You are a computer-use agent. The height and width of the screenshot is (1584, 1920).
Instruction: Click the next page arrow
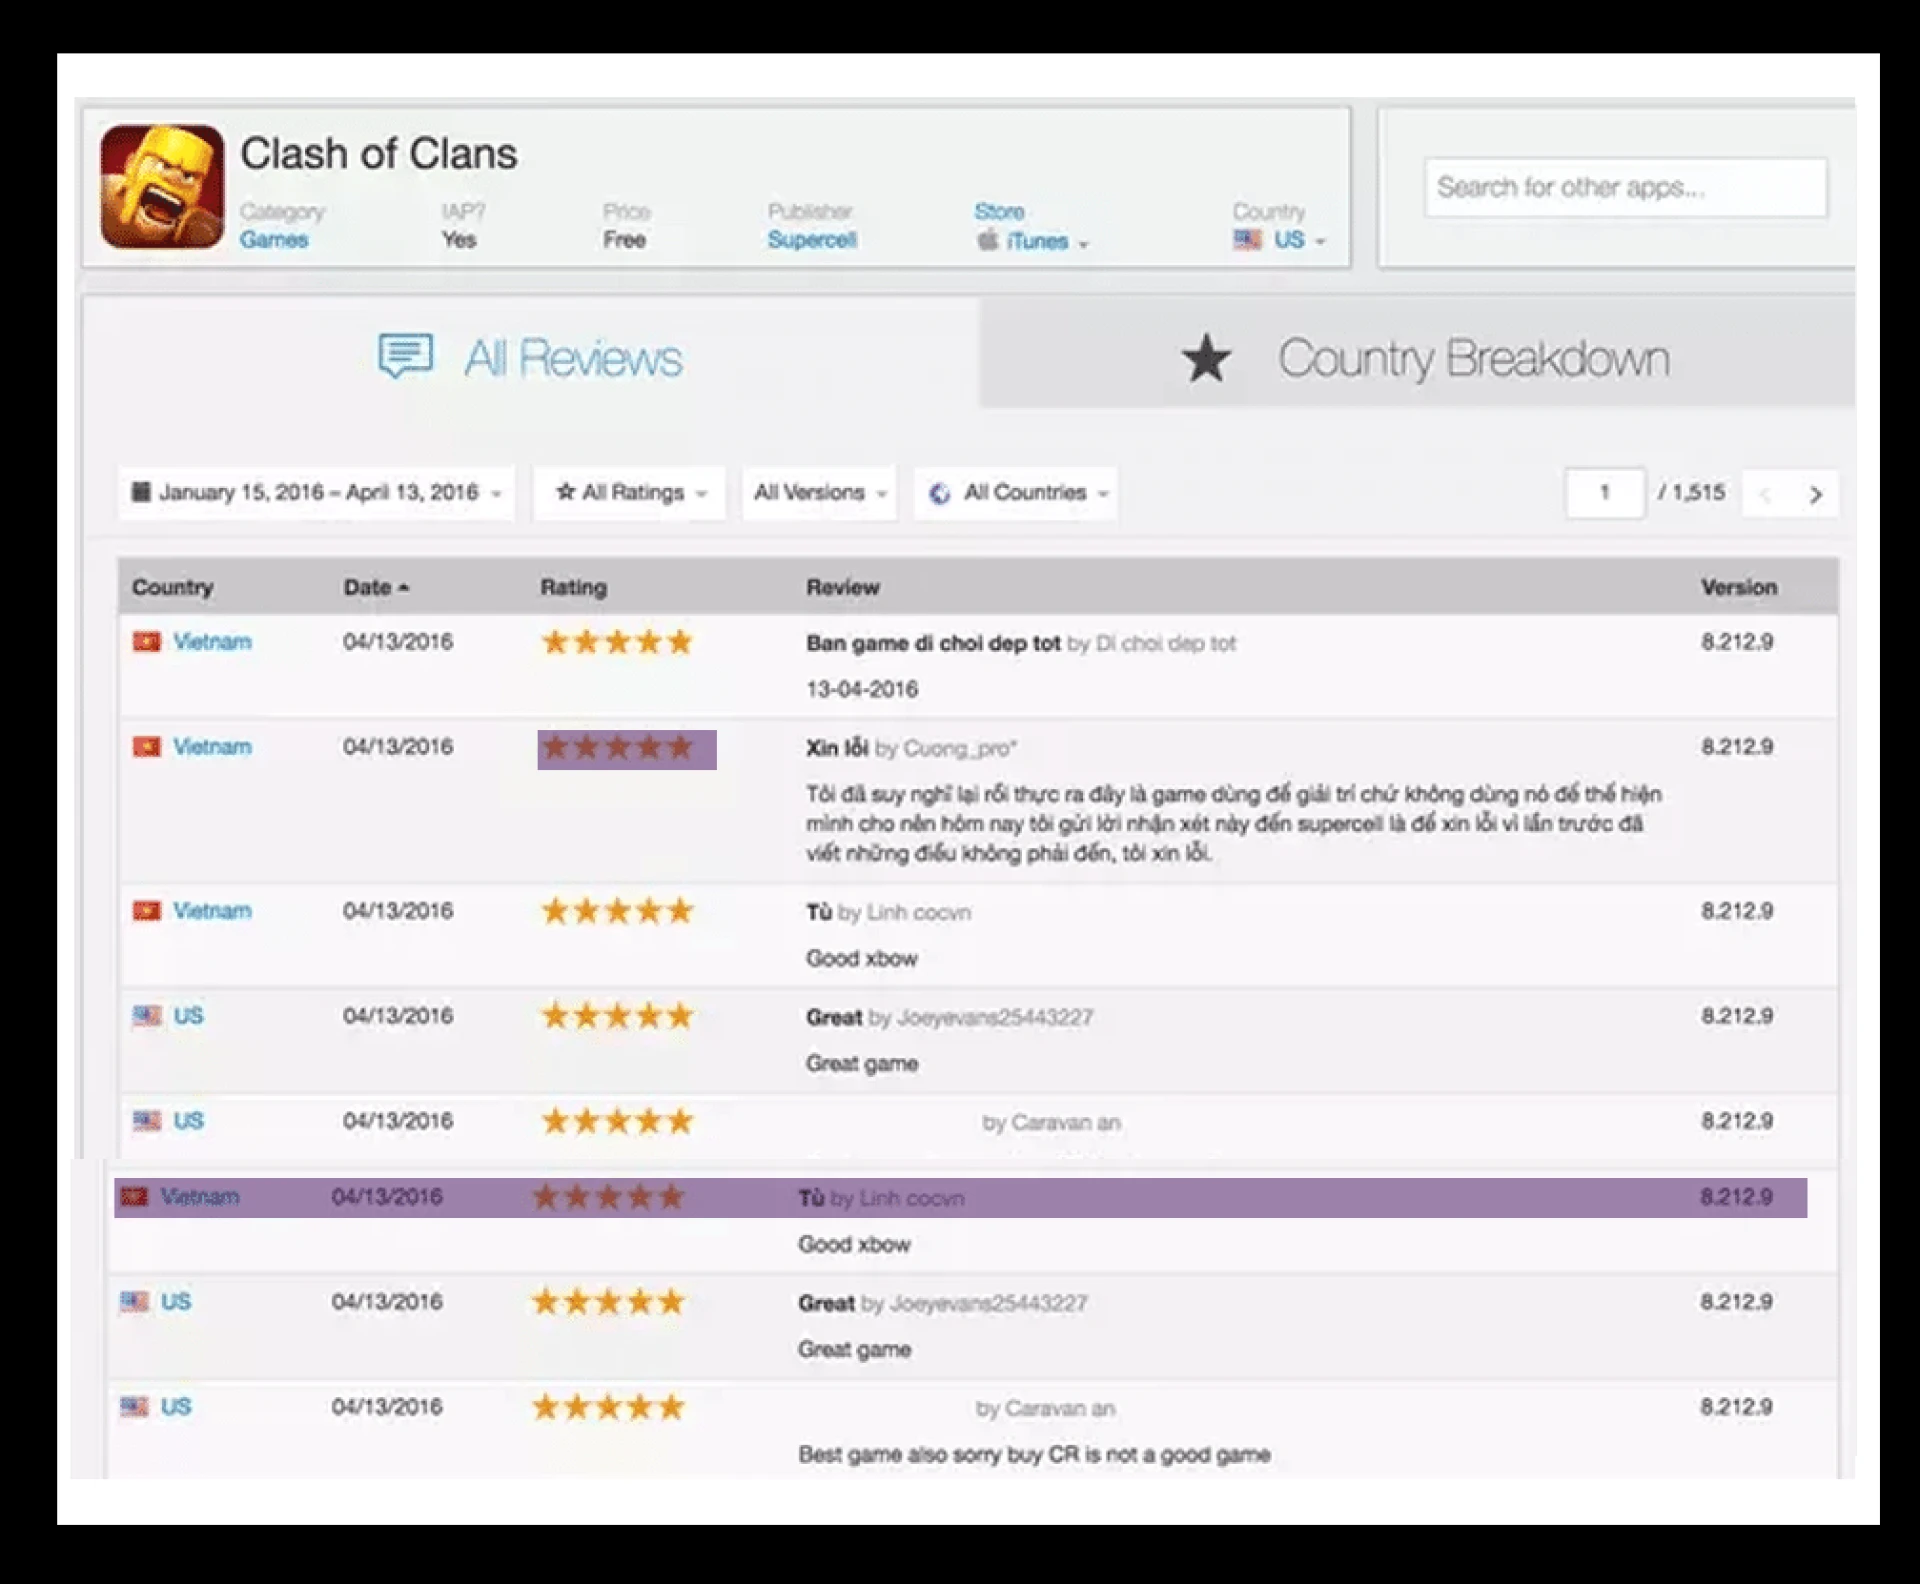point(1817,492)
